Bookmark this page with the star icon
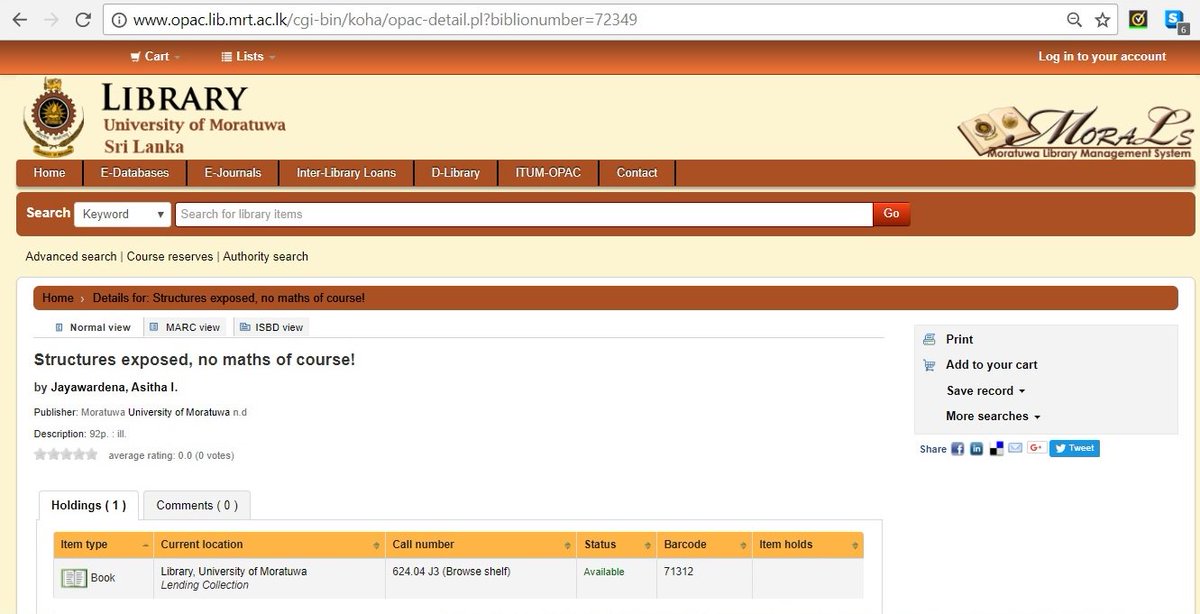The width and height of the screenshot is (1200, 614). coord(1102,20)
